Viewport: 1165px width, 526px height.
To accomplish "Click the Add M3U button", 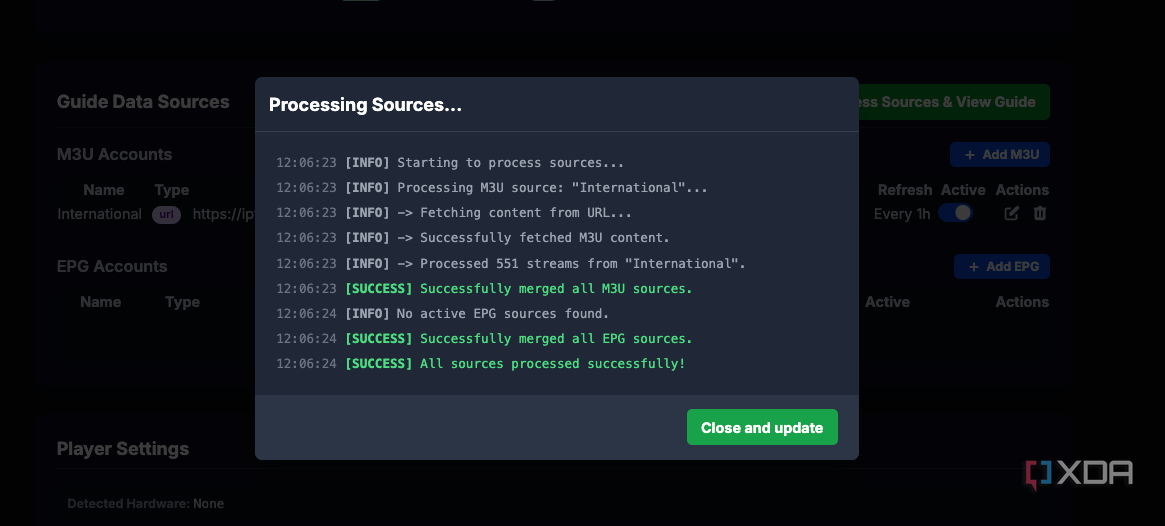I will [x=999, y=155].
